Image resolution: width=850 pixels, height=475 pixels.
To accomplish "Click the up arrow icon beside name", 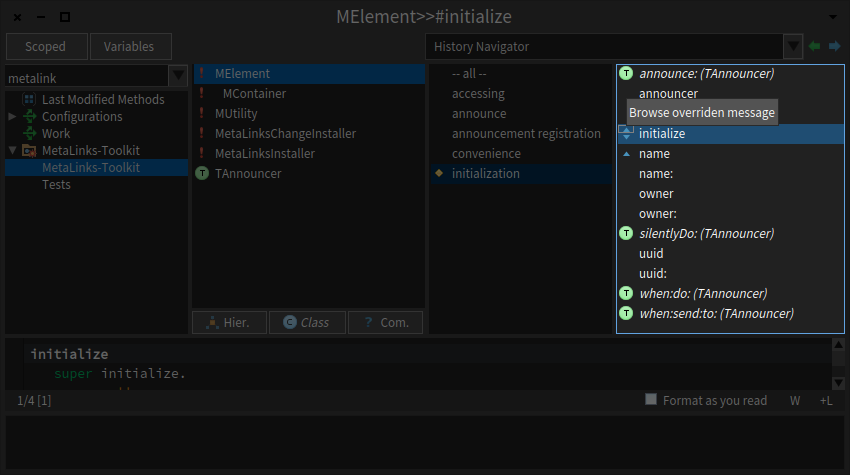I will (x=626, y=154).
